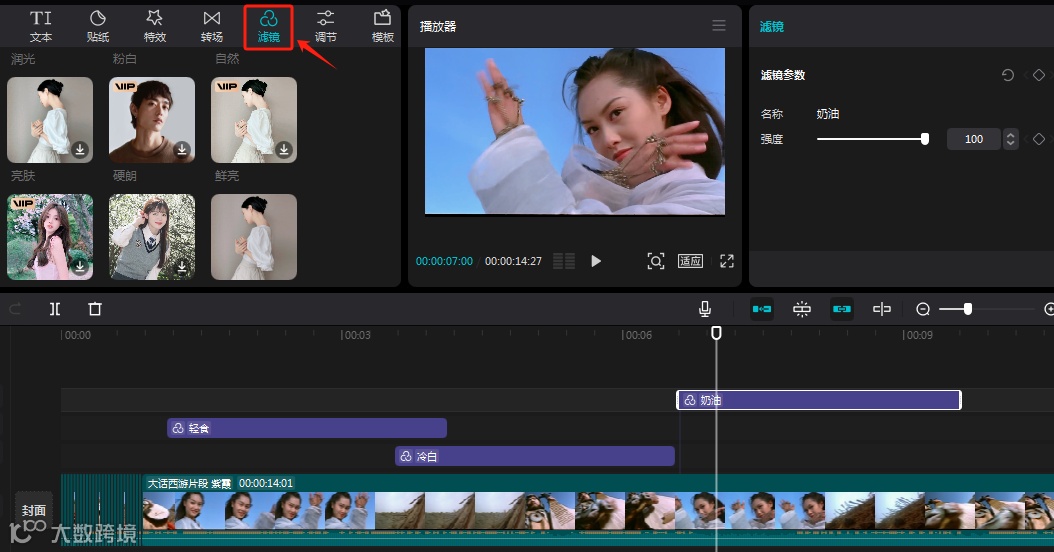Viewport: 1054px width, 552px height.
Task: Click the 滤镜 header tab in properties panel
Action: pos(772,26)
